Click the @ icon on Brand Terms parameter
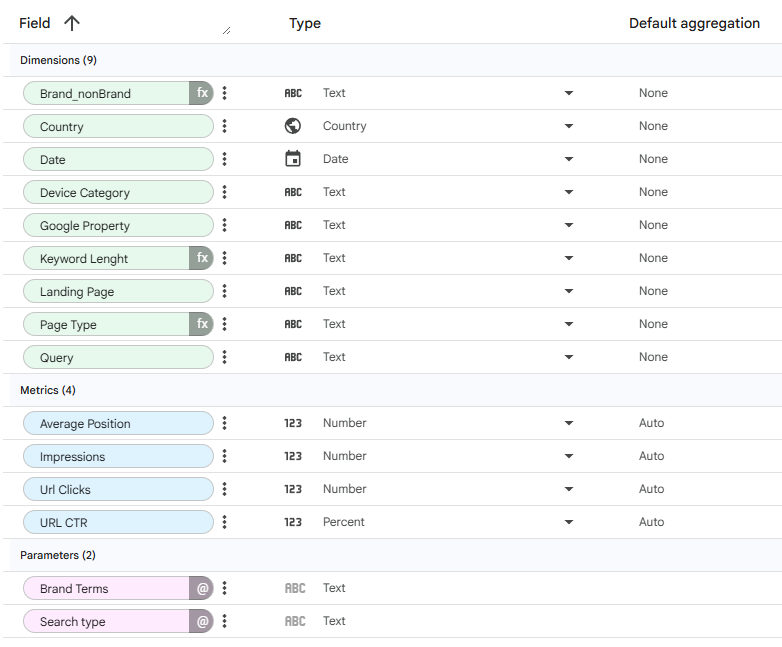Screen dimensions: 782x647 [202, 588]
